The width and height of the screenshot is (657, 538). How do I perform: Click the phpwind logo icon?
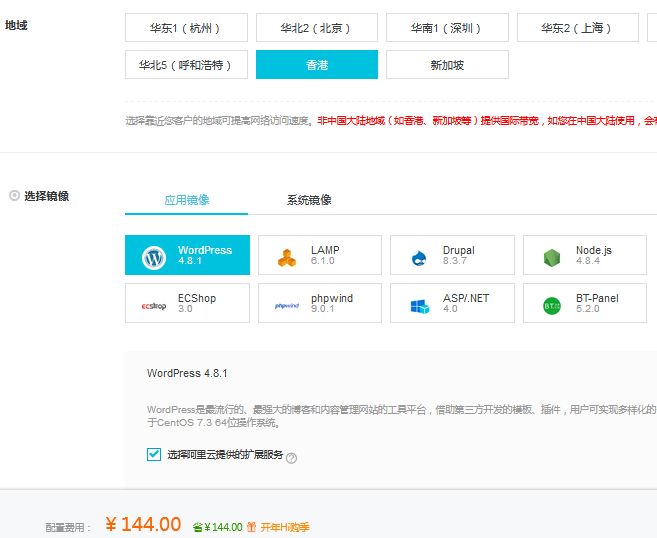pos(287,306)
